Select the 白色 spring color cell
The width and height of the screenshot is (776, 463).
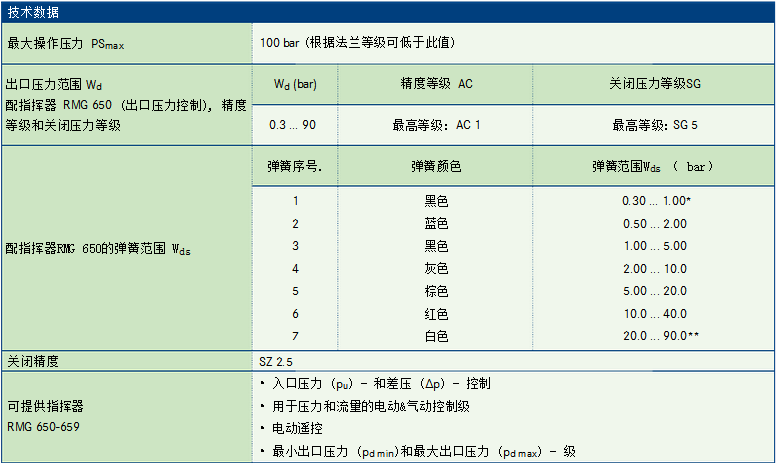436,336
